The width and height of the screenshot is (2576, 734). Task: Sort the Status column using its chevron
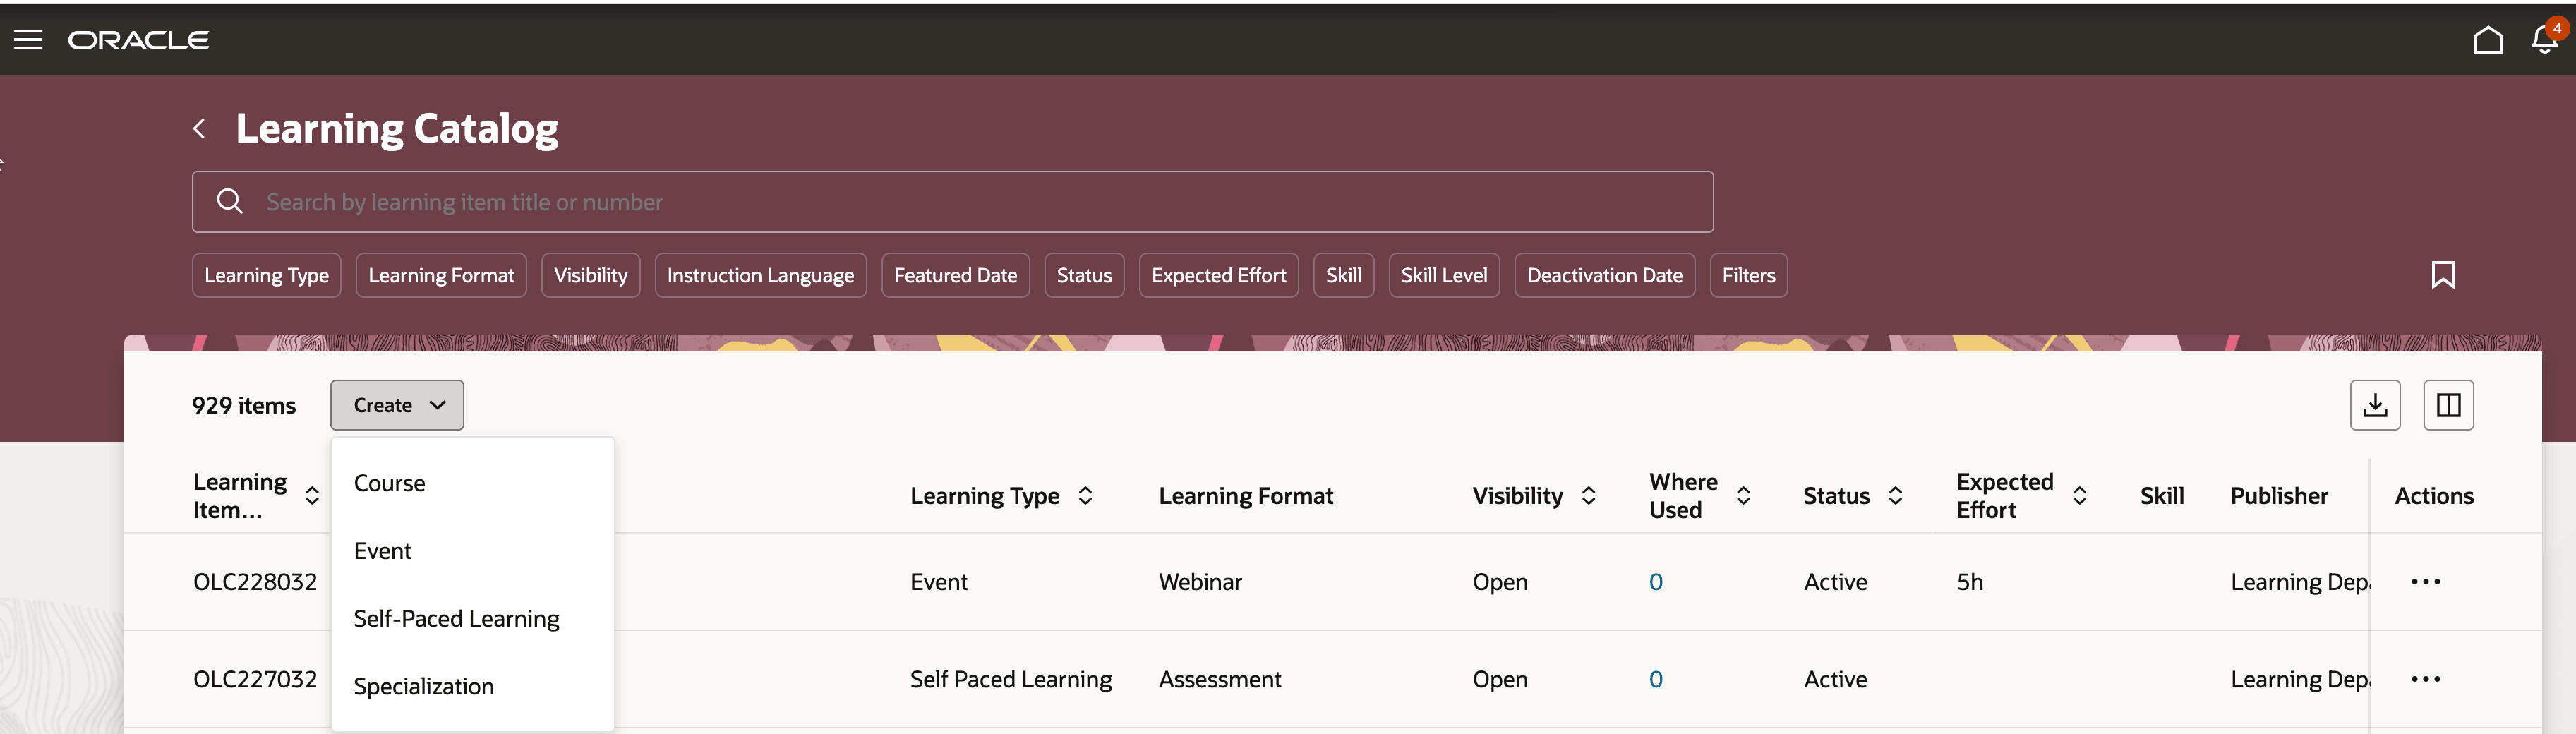(1896, 495)
